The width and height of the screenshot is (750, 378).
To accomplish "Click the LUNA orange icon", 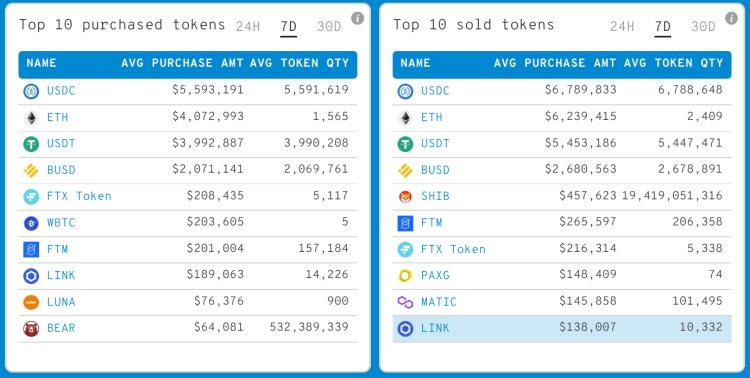I will click(x=31, y=302).
